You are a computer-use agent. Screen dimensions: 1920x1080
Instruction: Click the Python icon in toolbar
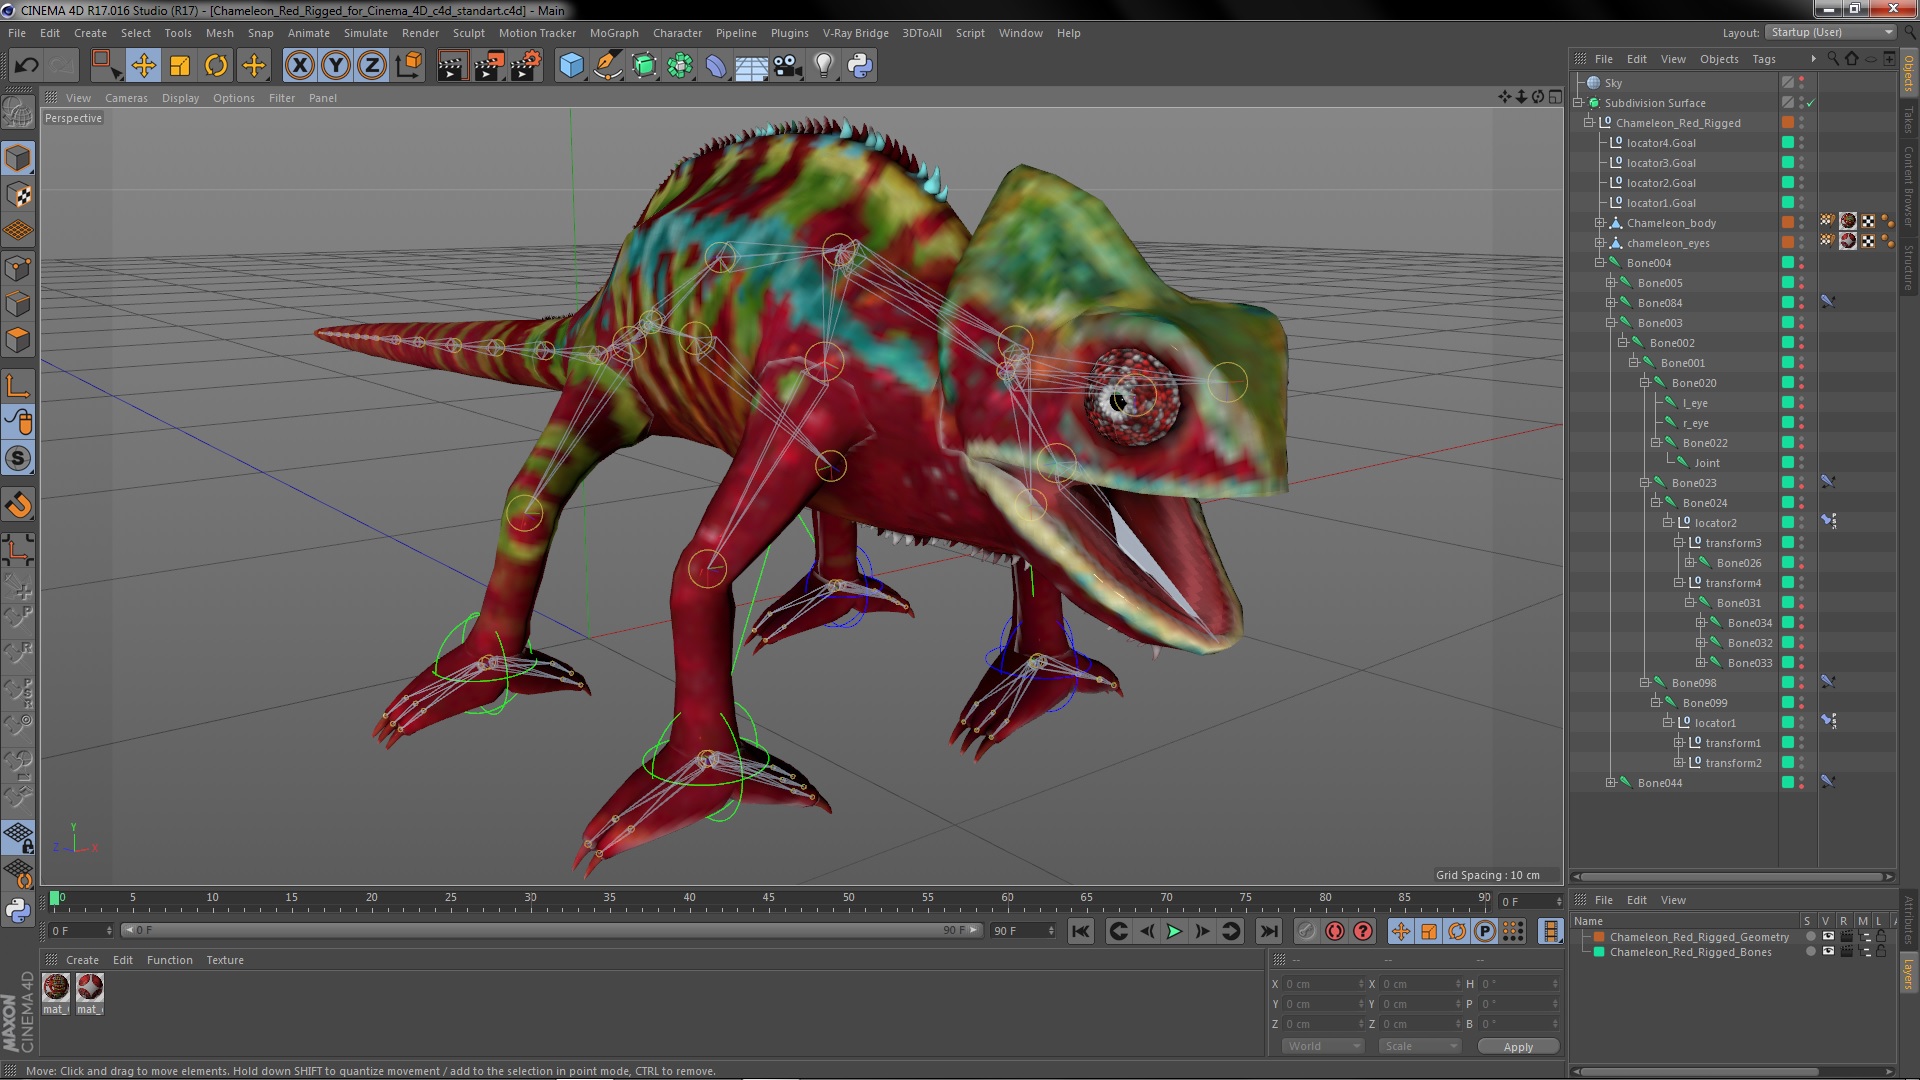point(860,66)
